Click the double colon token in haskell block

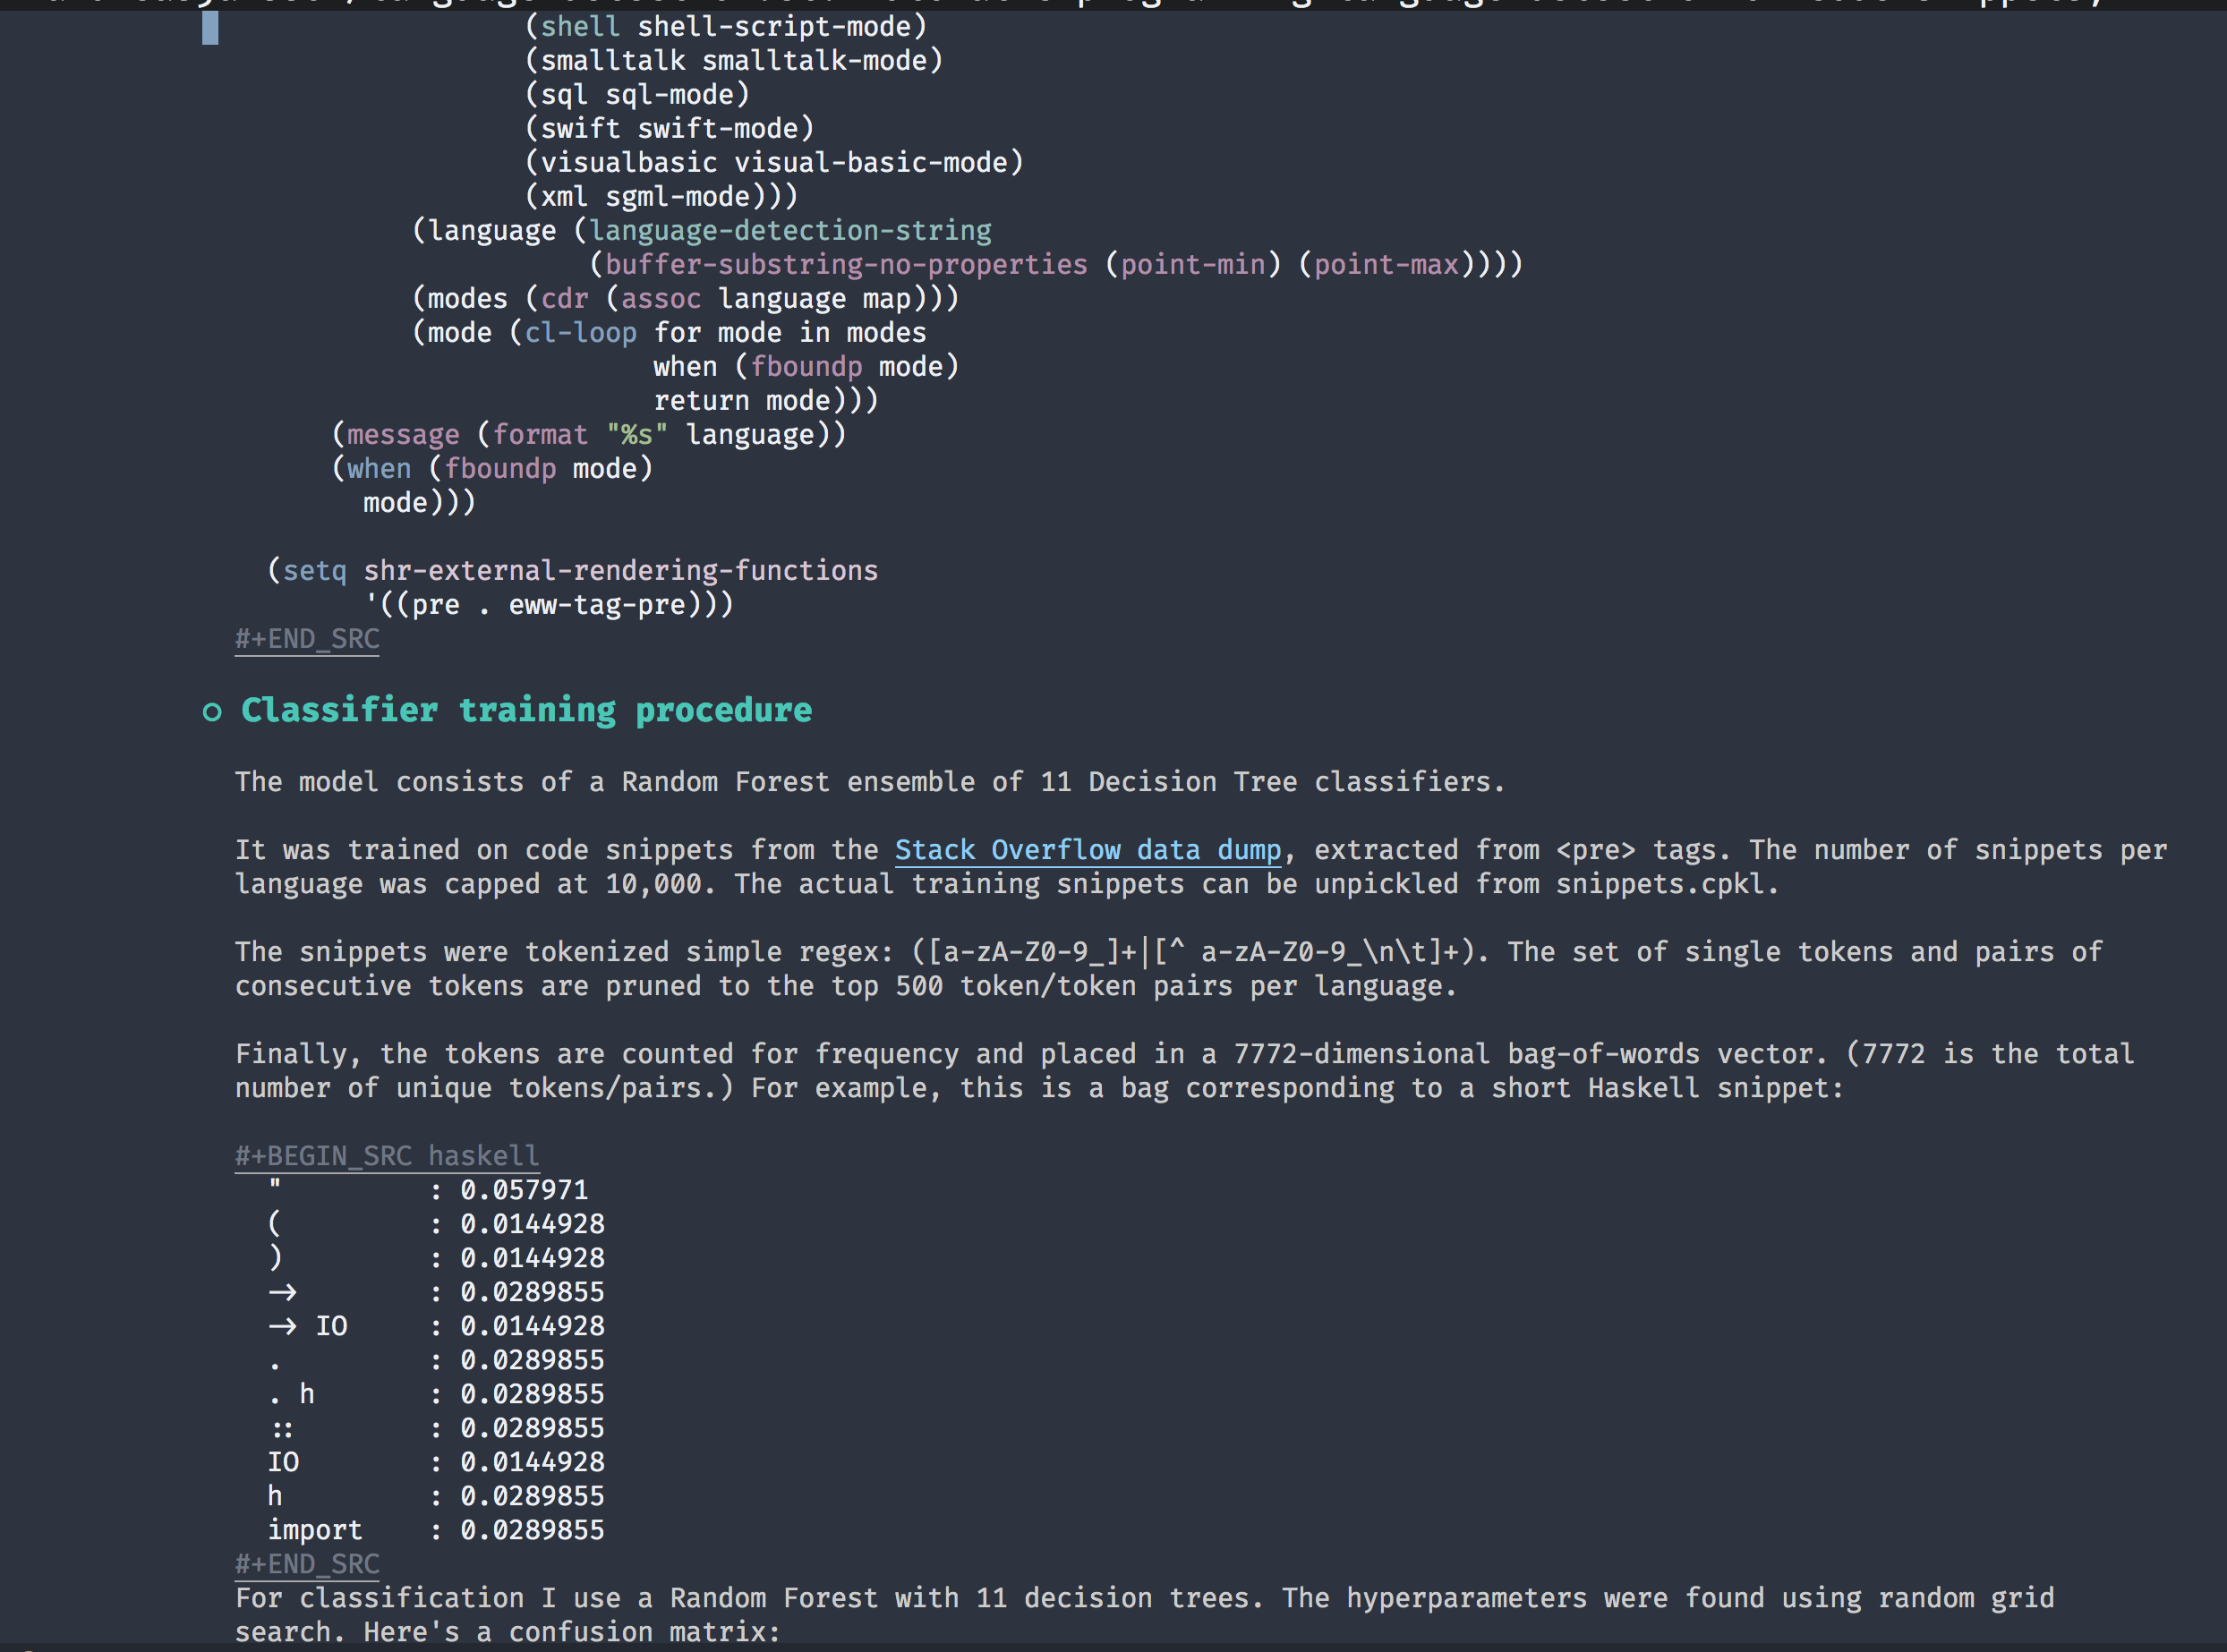pyautogui.click(x=283, y=1428)
